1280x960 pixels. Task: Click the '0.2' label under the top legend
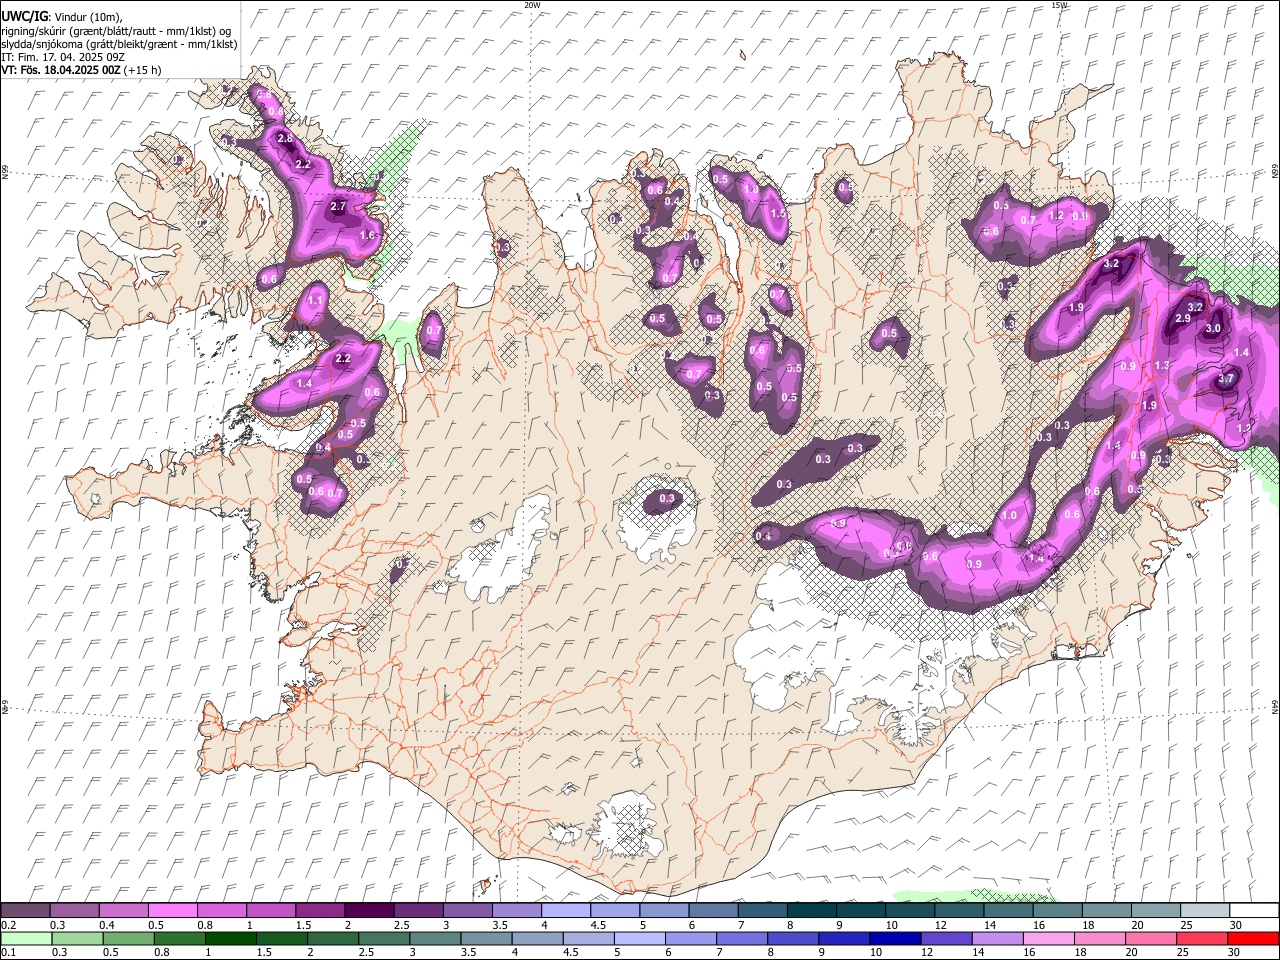tap(9, 925)
